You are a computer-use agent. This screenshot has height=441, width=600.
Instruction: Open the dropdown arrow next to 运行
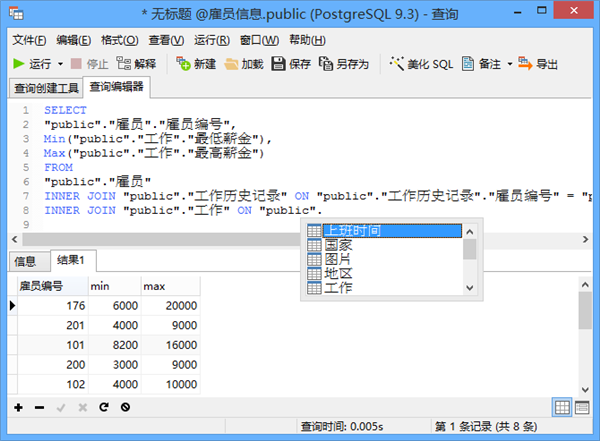[60, 64]
